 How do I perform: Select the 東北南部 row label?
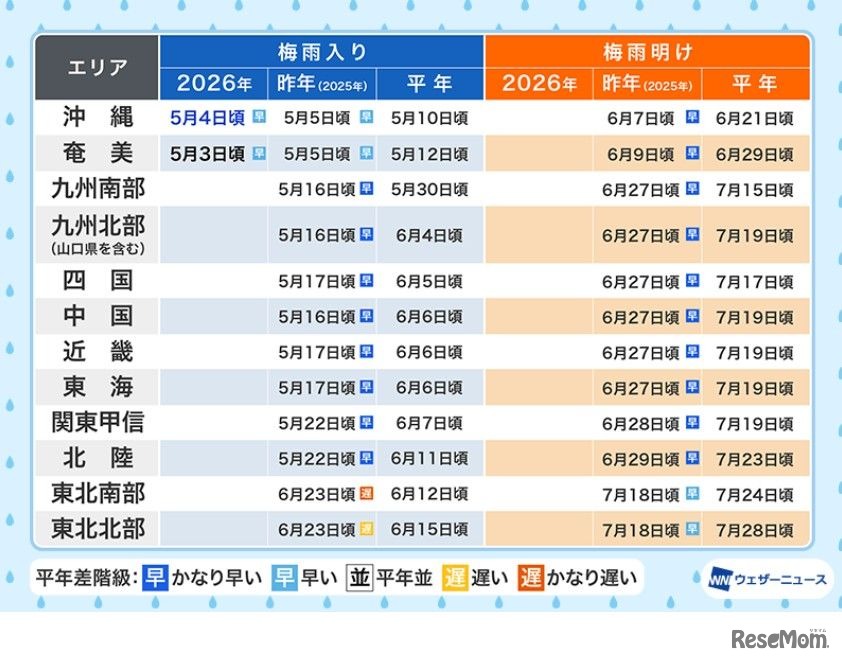[97, 493]
